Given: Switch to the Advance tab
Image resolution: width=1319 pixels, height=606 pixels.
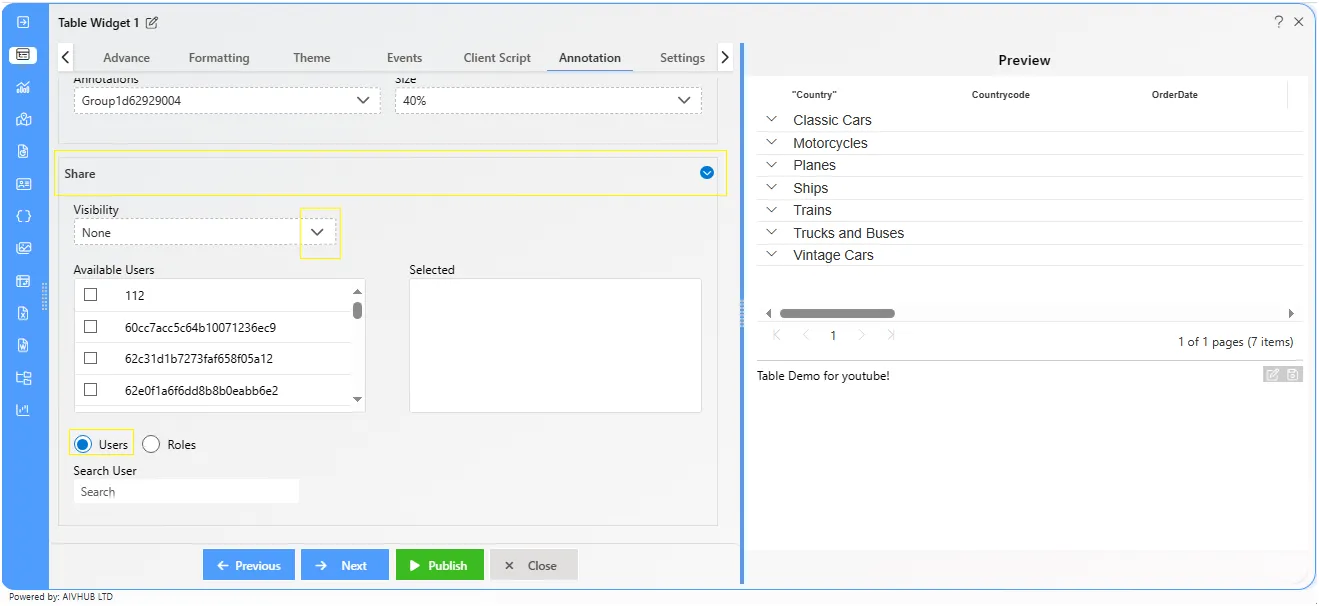Looking at the screenshot, I should [x=126, y=58].
